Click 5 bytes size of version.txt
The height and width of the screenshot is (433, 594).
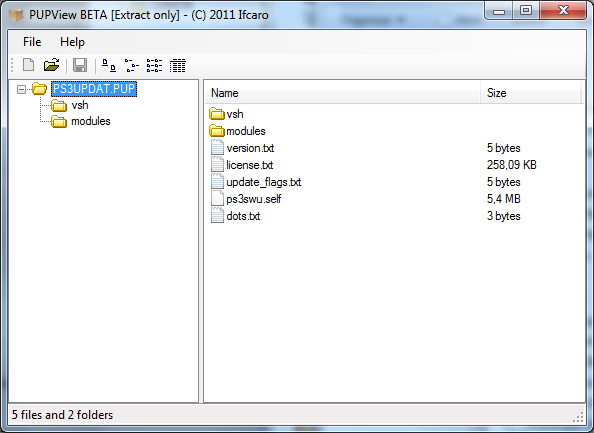click(503, 148)
